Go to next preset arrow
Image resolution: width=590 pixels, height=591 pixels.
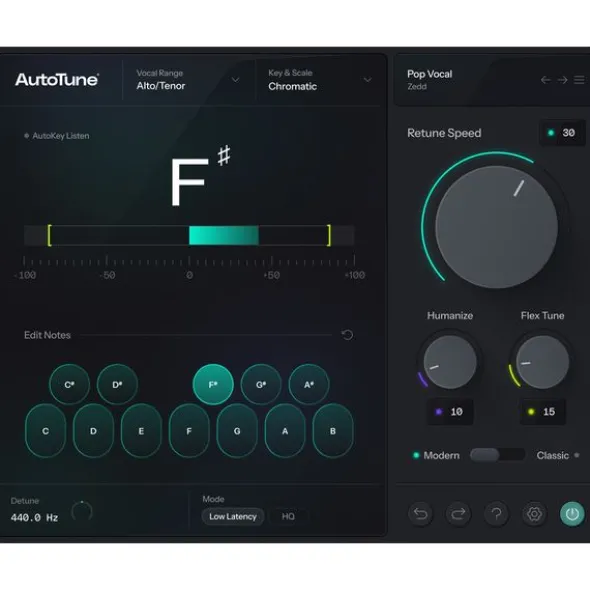click(x=562, y=80)
